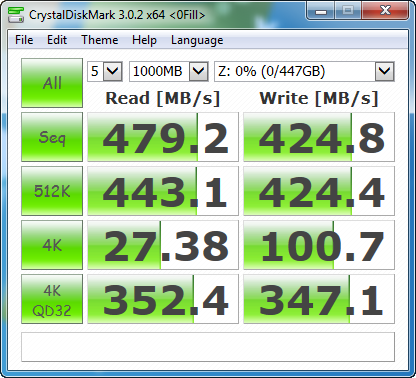Click the 4K QD32 write result 347.1
This screenshot has width=416, height=378.
tap(319, 299)
